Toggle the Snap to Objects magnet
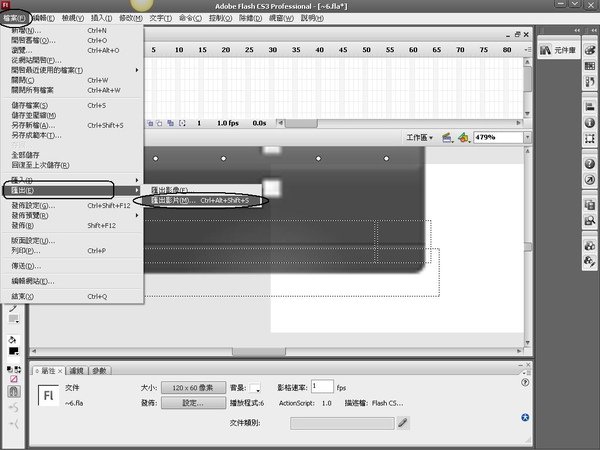This screenshot has width=600, height=450. (x=14, y=391)
